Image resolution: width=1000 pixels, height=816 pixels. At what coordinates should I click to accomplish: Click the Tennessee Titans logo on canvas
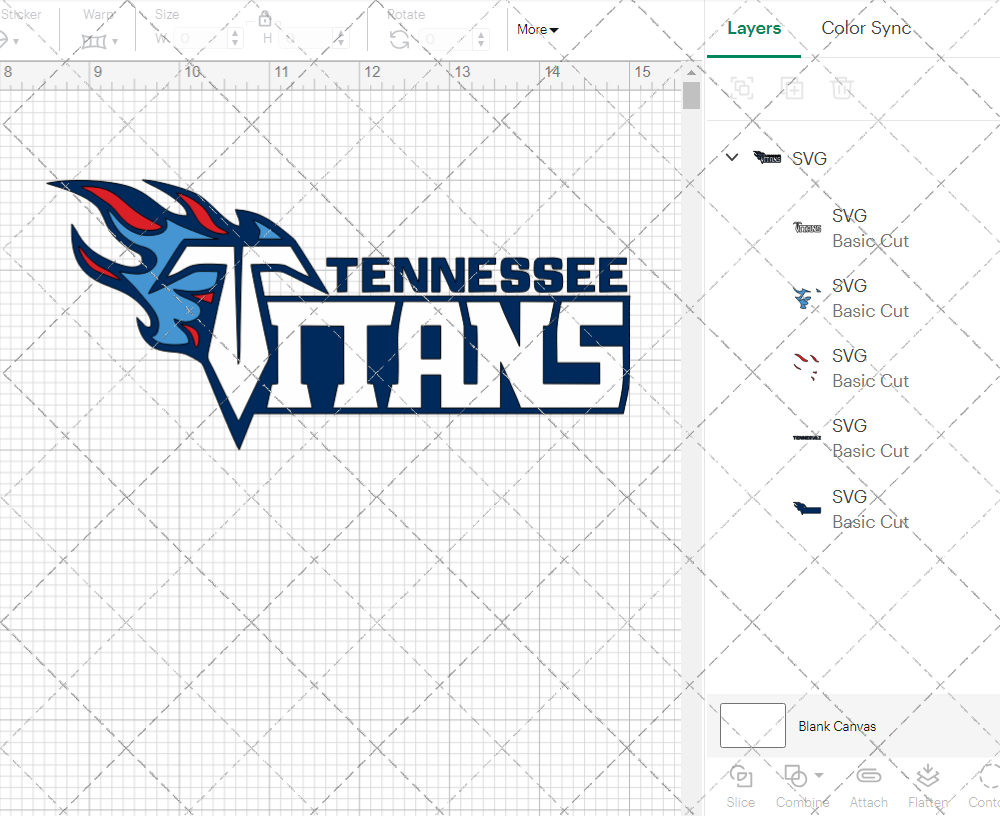[339, 314]
